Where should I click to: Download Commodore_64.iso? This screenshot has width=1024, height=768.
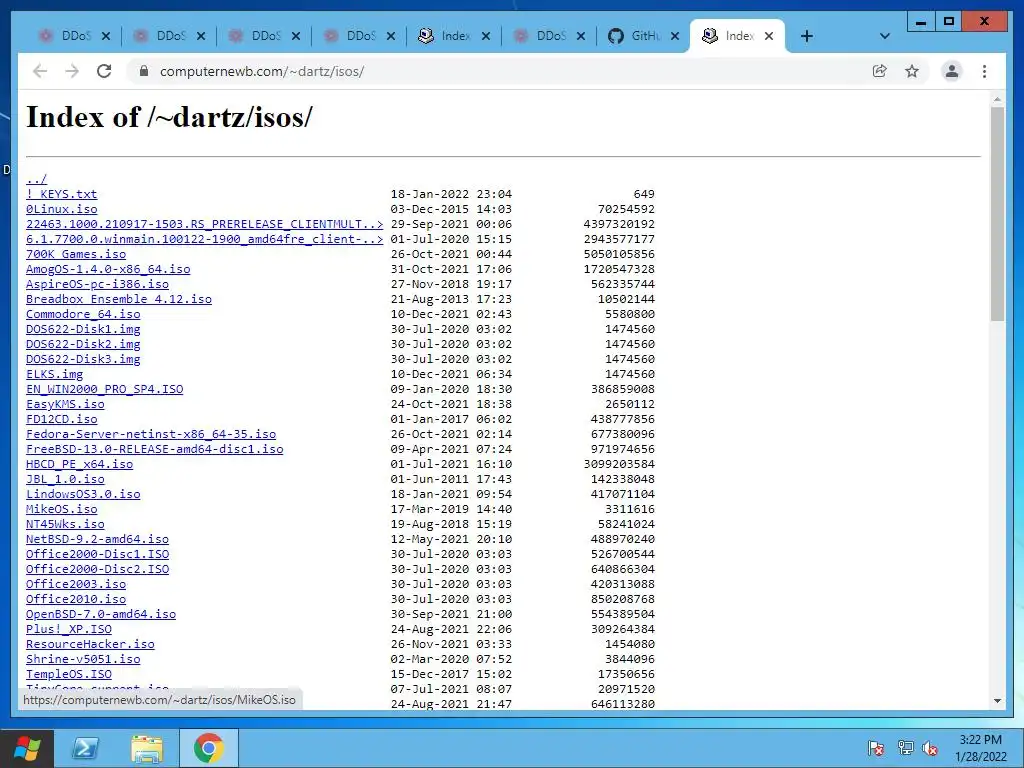[x=83, y=314]
